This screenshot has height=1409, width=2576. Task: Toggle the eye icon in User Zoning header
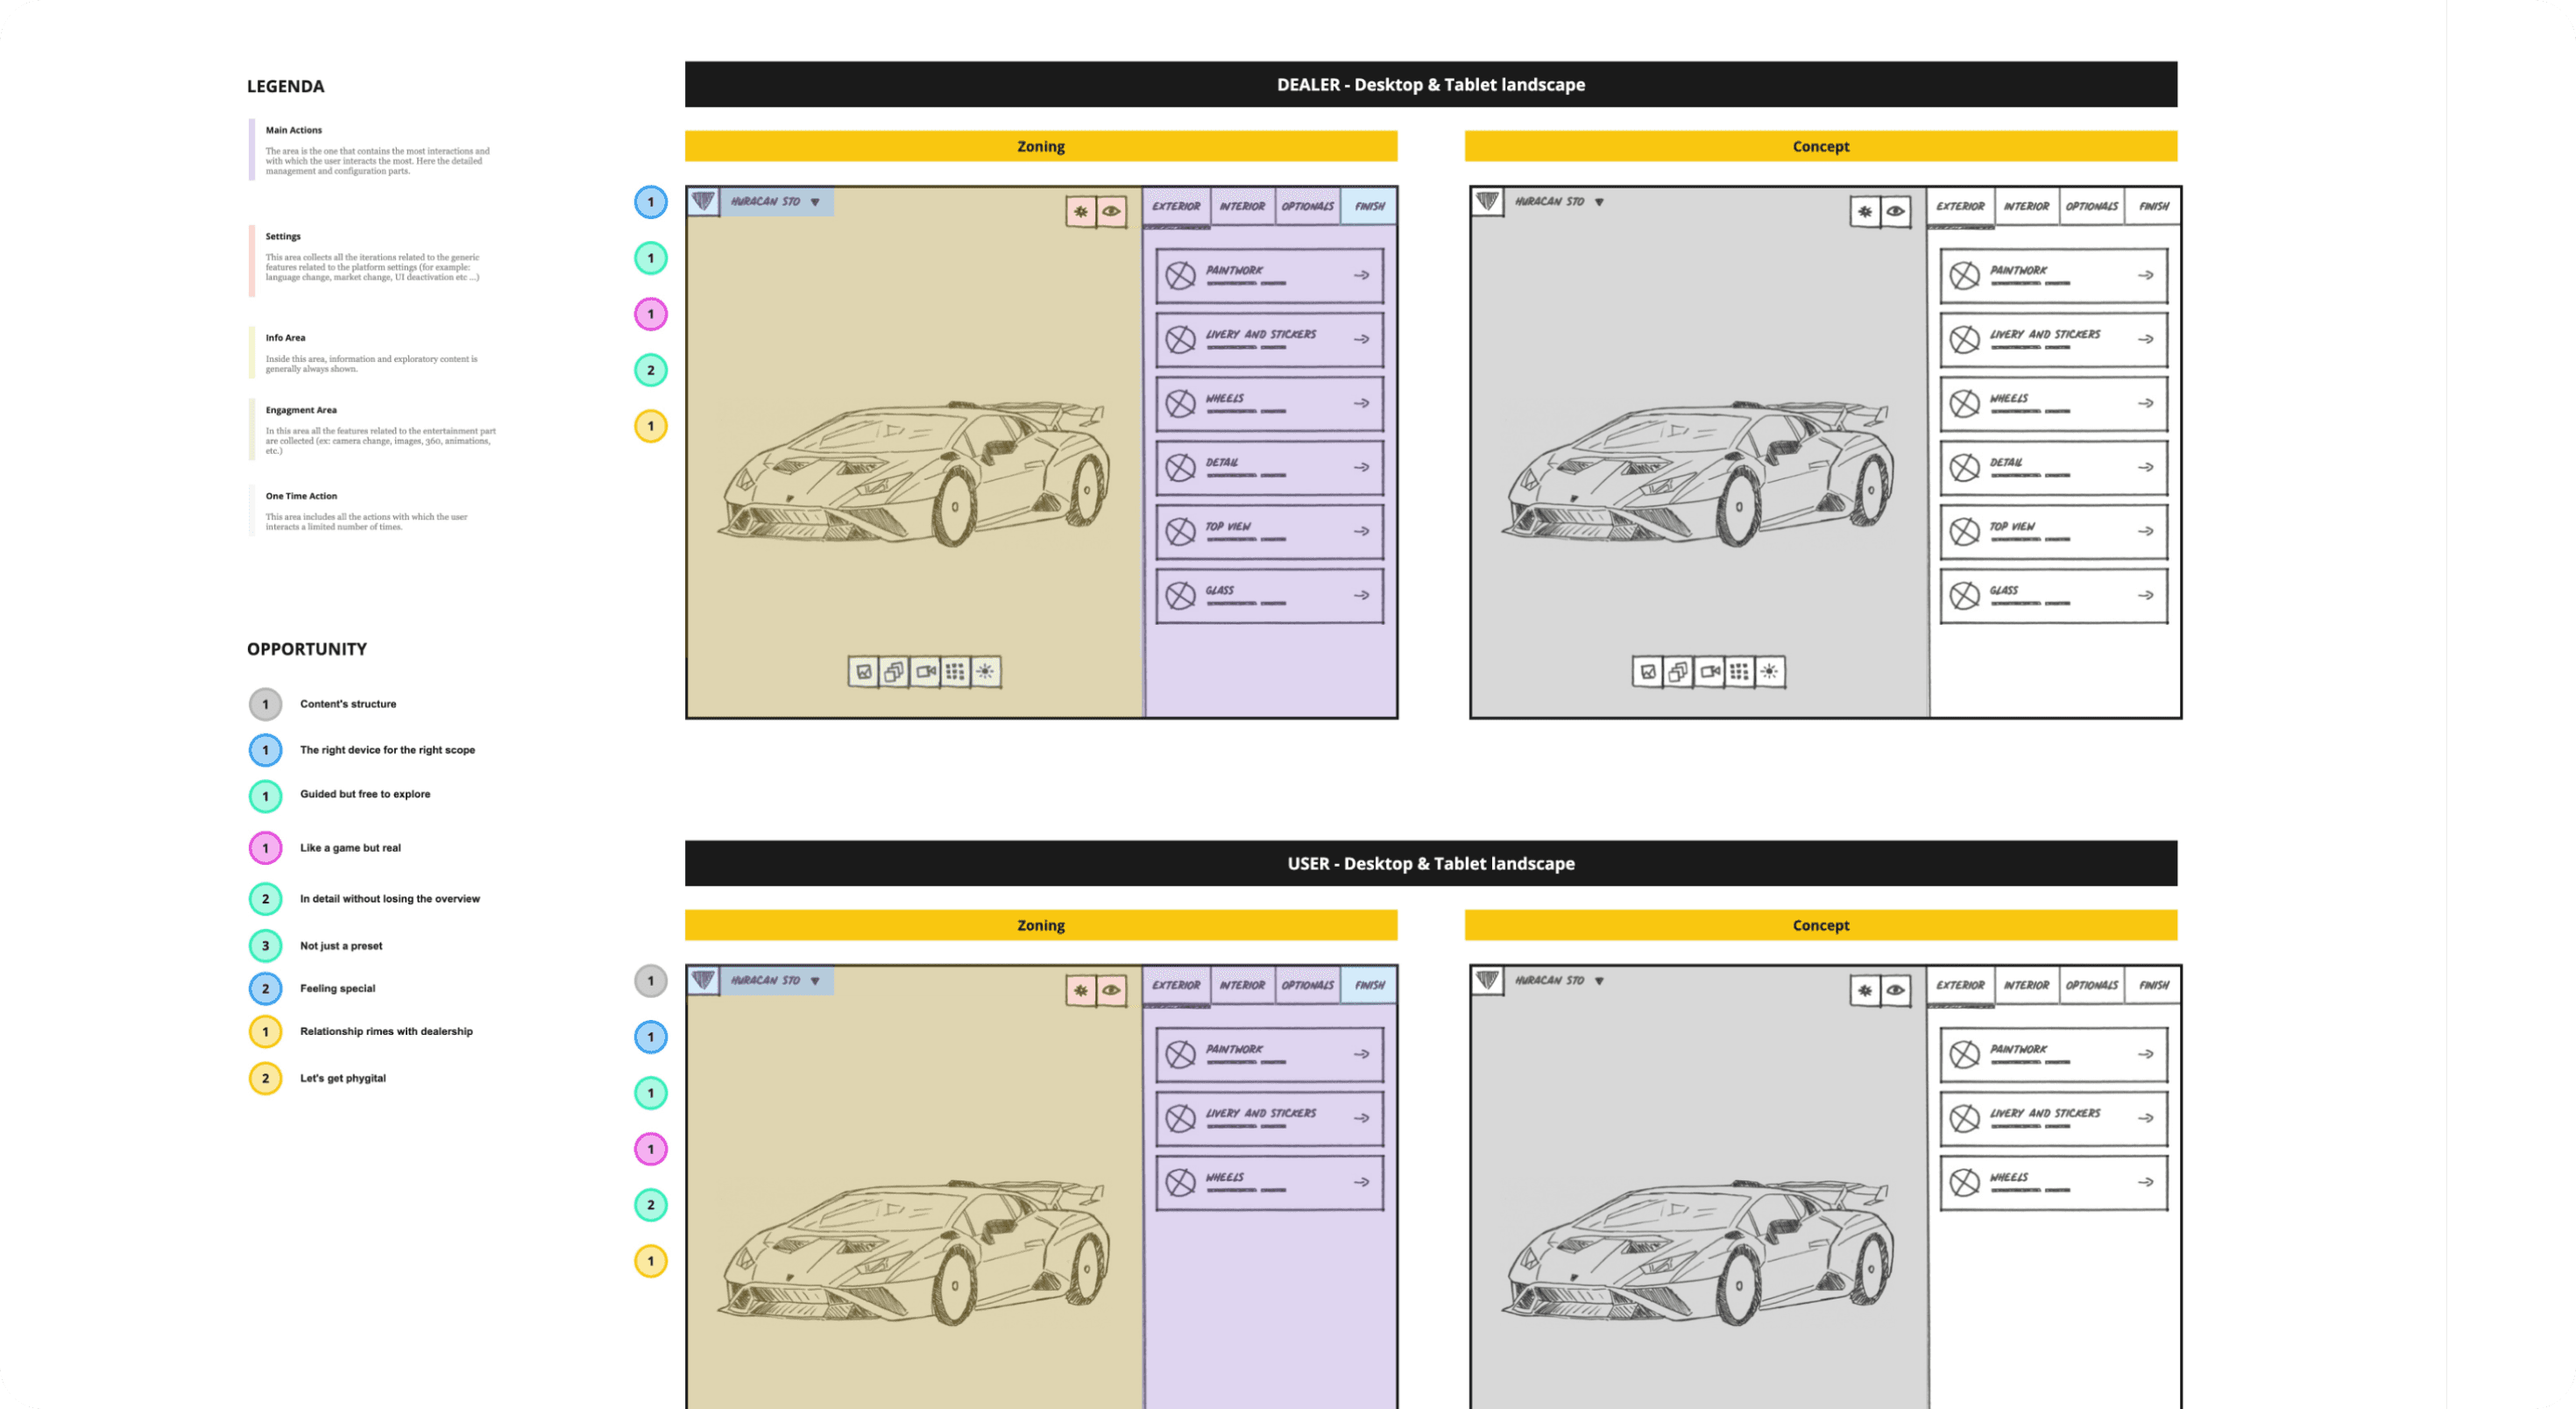[x=1111, y=991]
